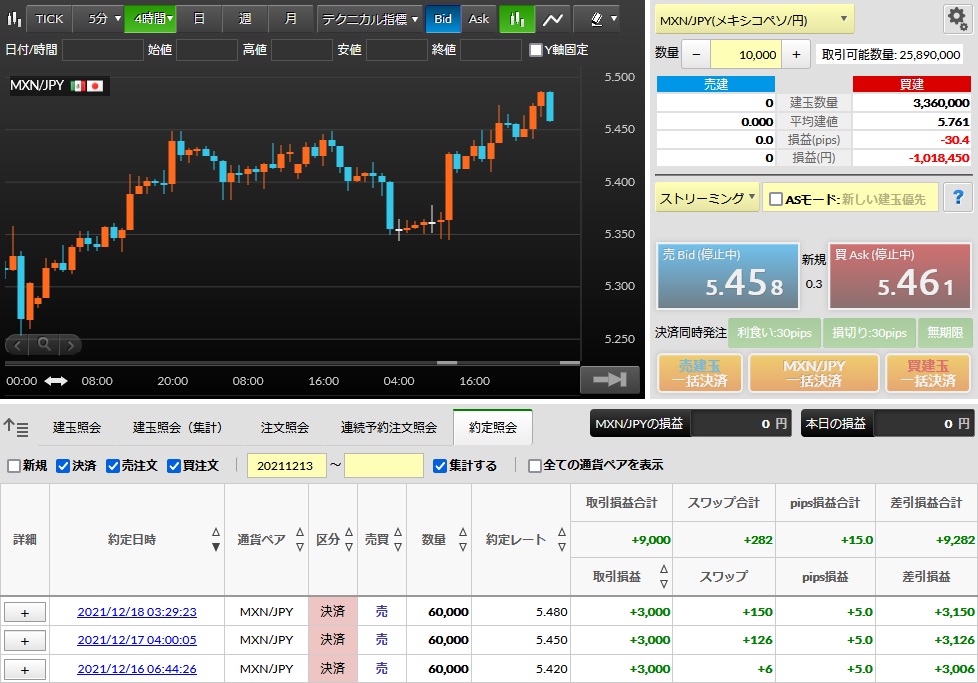The width and height of the screenshot is (978, 683).
Task: Click 買建玉一括決済 button
Action: [928, 373]
